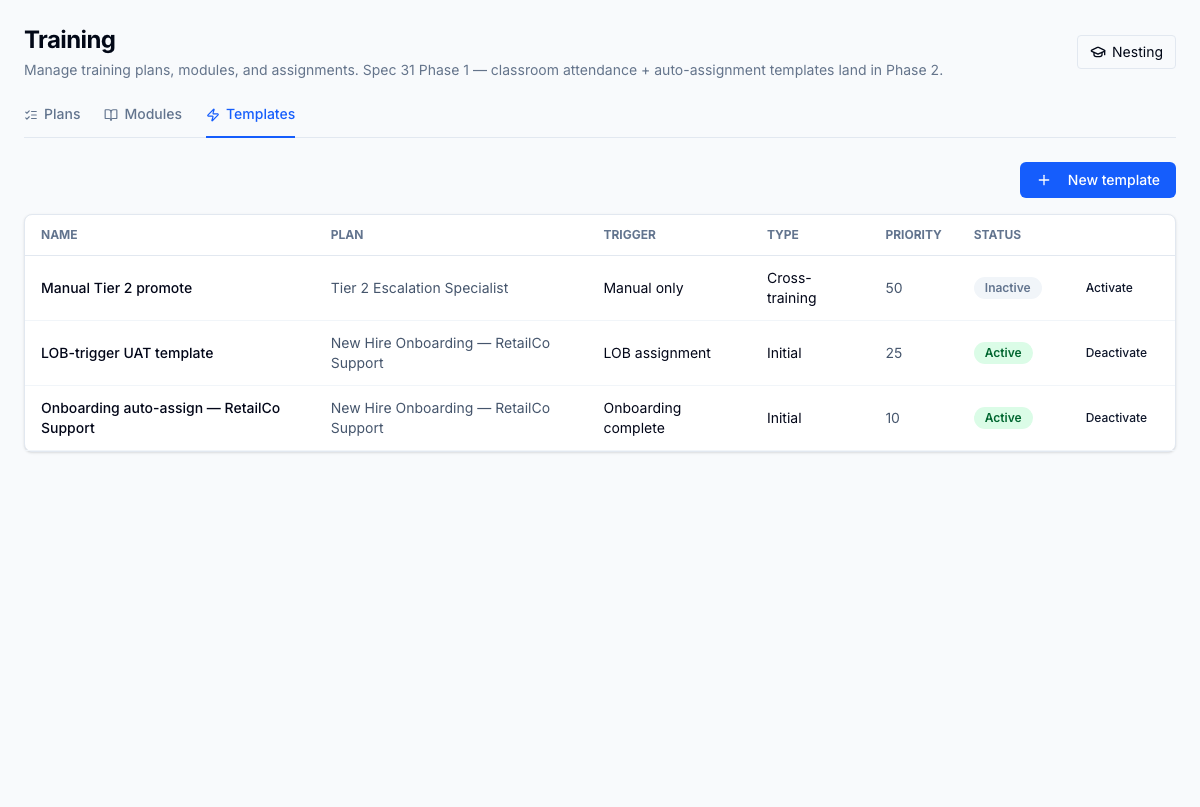1200x807 pixels.
Task: Select the Manual Tier 2 promote name
Action: pos(116,288)
